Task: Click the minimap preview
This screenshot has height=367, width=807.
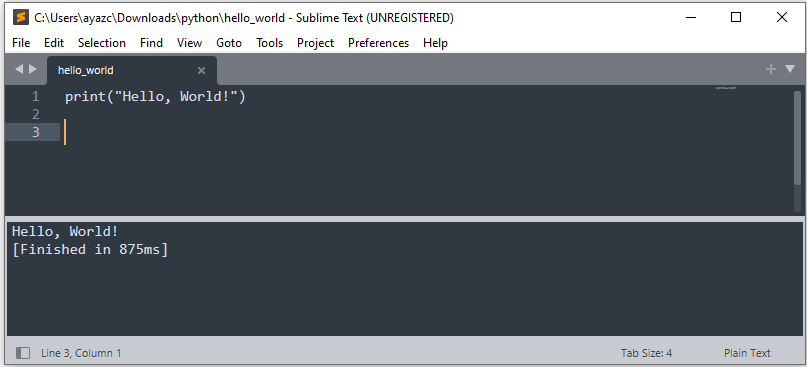Action: (x=726, y=89)
